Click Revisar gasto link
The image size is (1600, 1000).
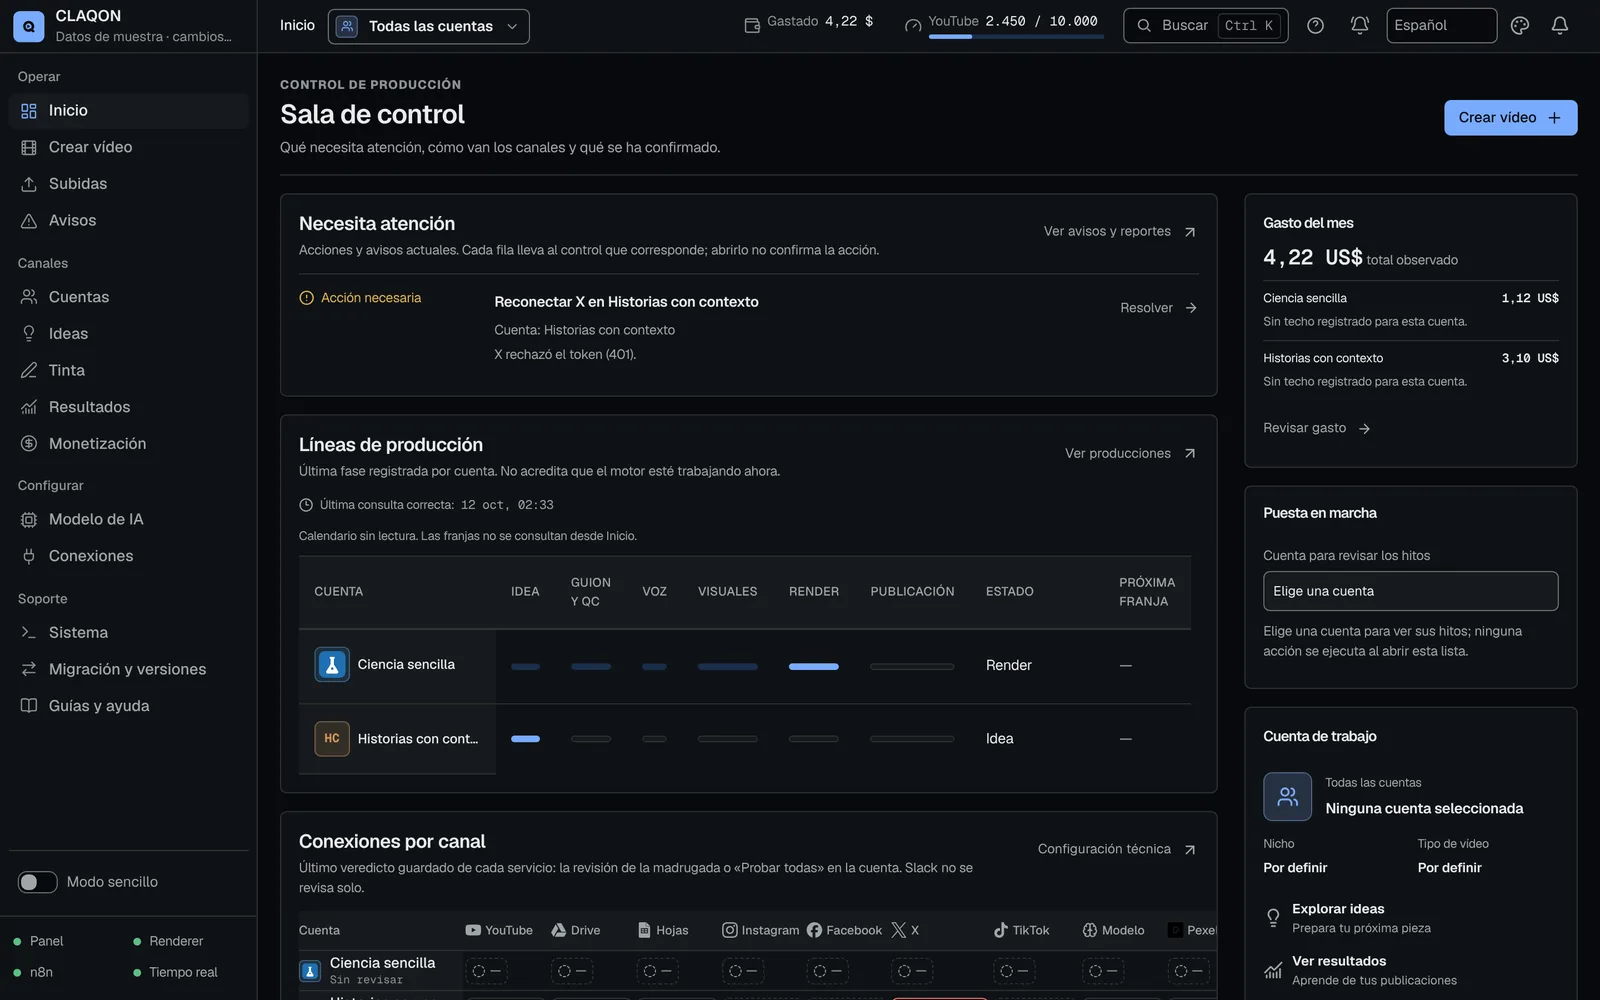(1316, 428)
